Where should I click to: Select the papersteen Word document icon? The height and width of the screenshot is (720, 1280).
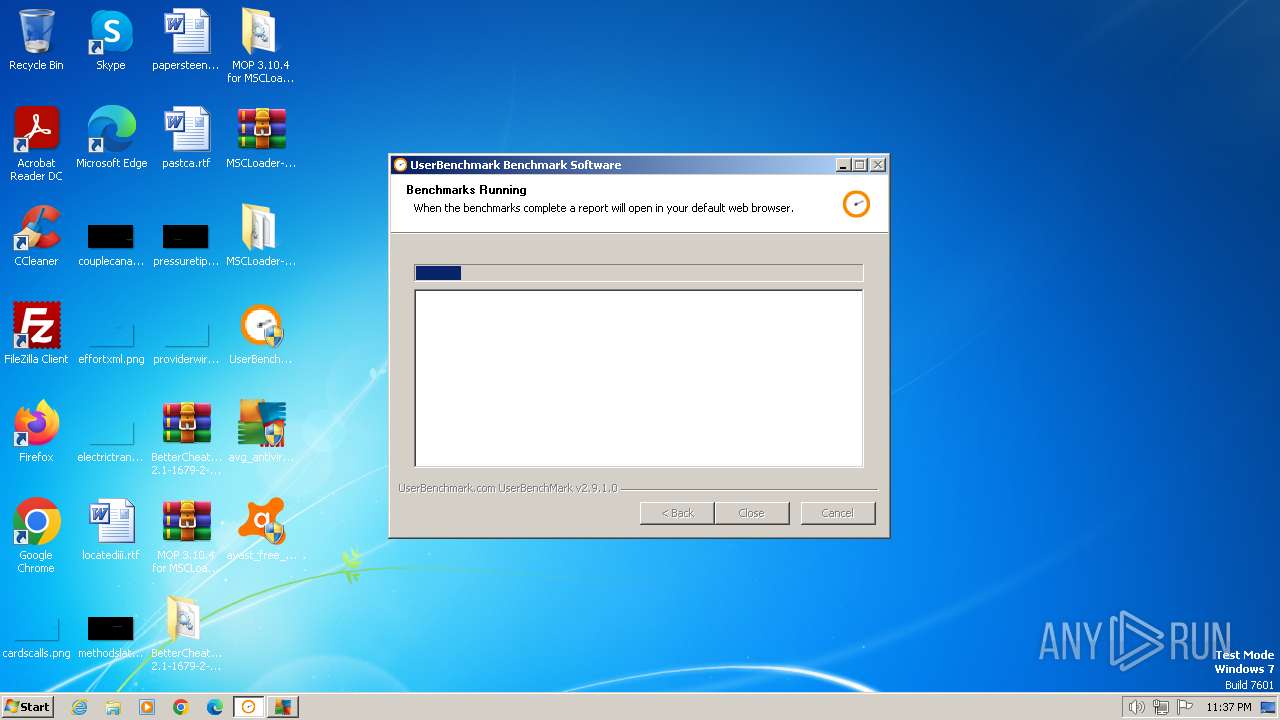186,40
